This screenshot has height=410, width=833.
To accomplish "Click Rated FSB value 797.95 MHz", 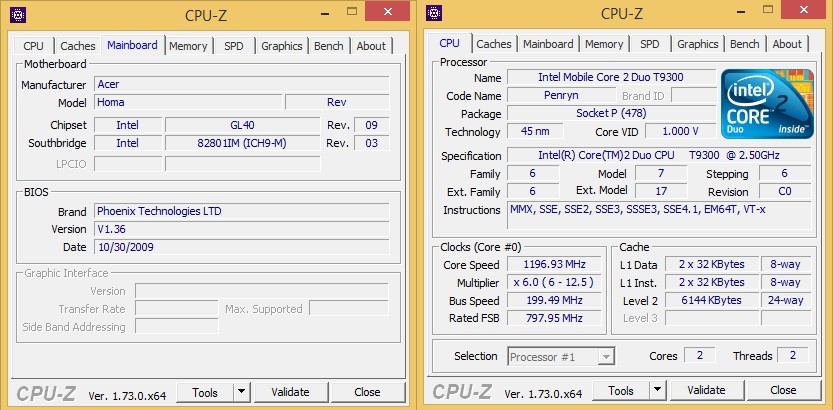I will [554, 318].
